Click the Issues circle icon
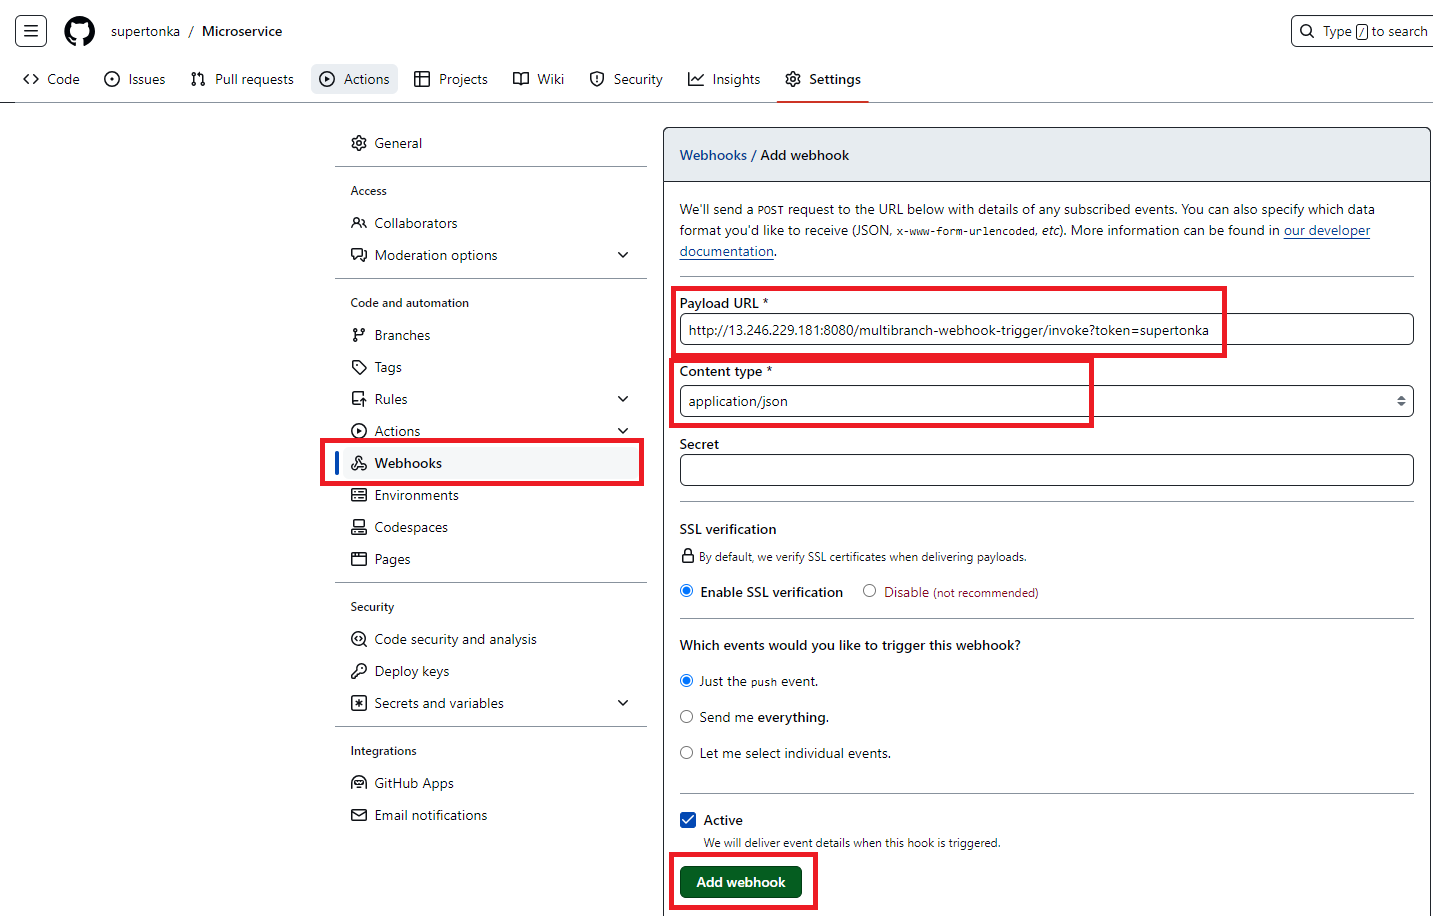This screenshot has height=916, width=1433. pos(112,79)
